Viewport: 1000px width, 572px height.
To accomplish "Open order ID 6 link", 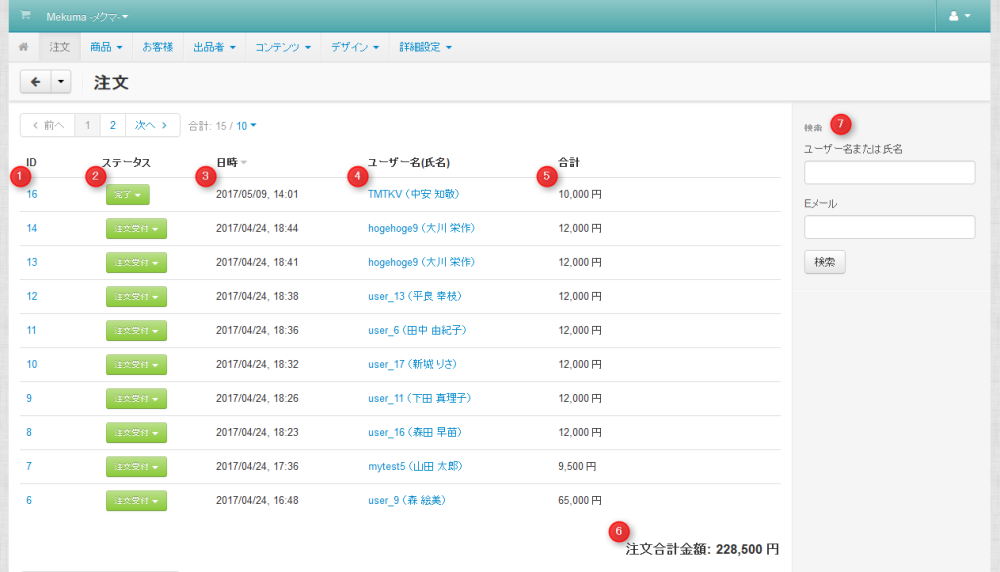I will pos(29,500).
